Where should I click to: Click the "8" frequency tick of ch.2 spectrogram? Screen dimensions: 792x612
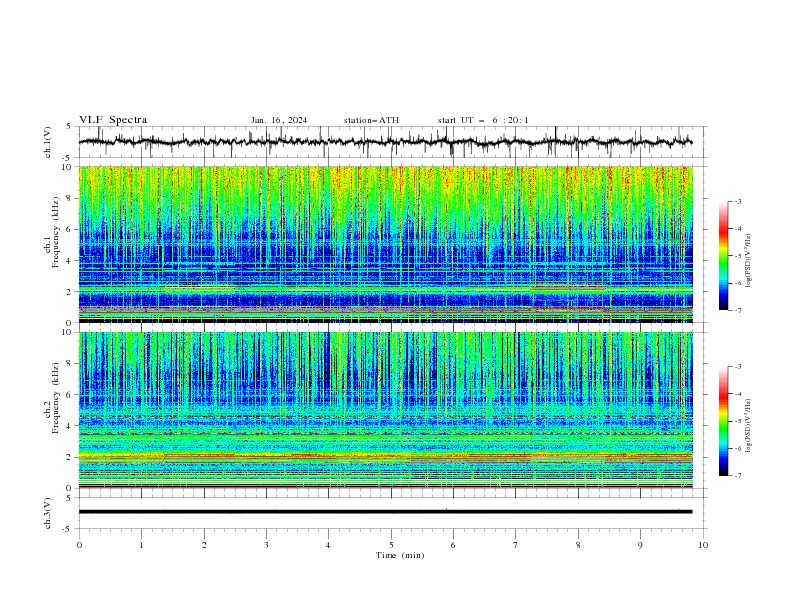(70, 364)
